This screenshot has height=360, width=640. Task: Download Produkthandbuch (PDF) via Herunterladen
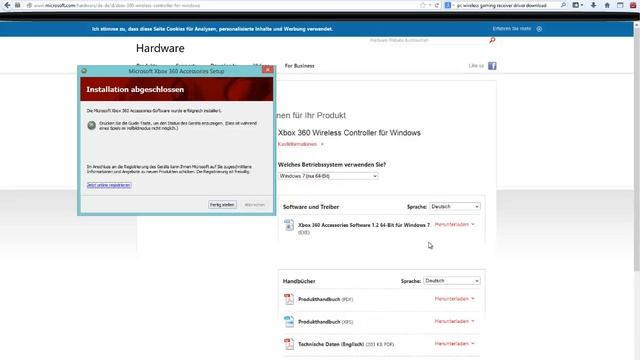[x=454, y=299]
